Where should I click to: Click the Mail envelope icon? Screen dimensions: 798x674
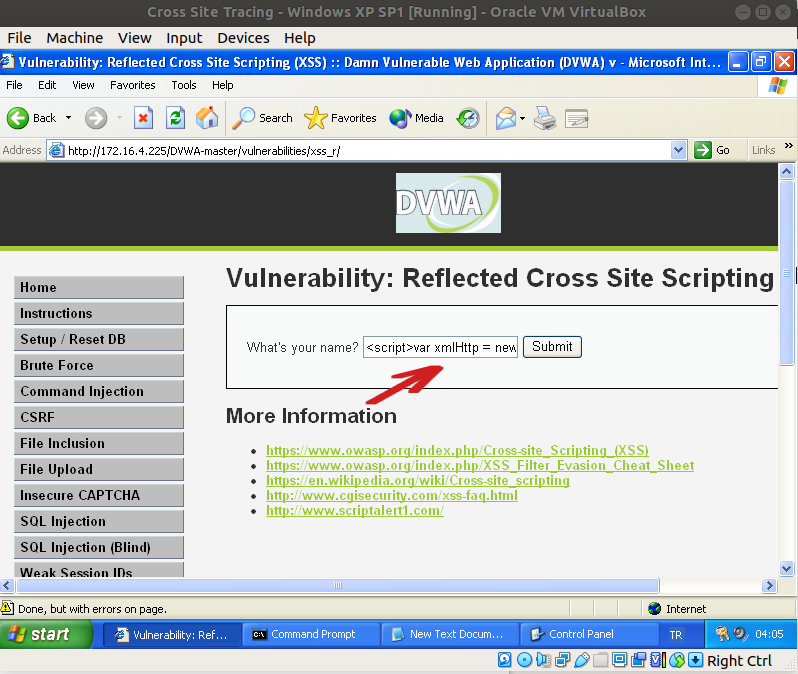pyautogui.click(x=506, y=118)
